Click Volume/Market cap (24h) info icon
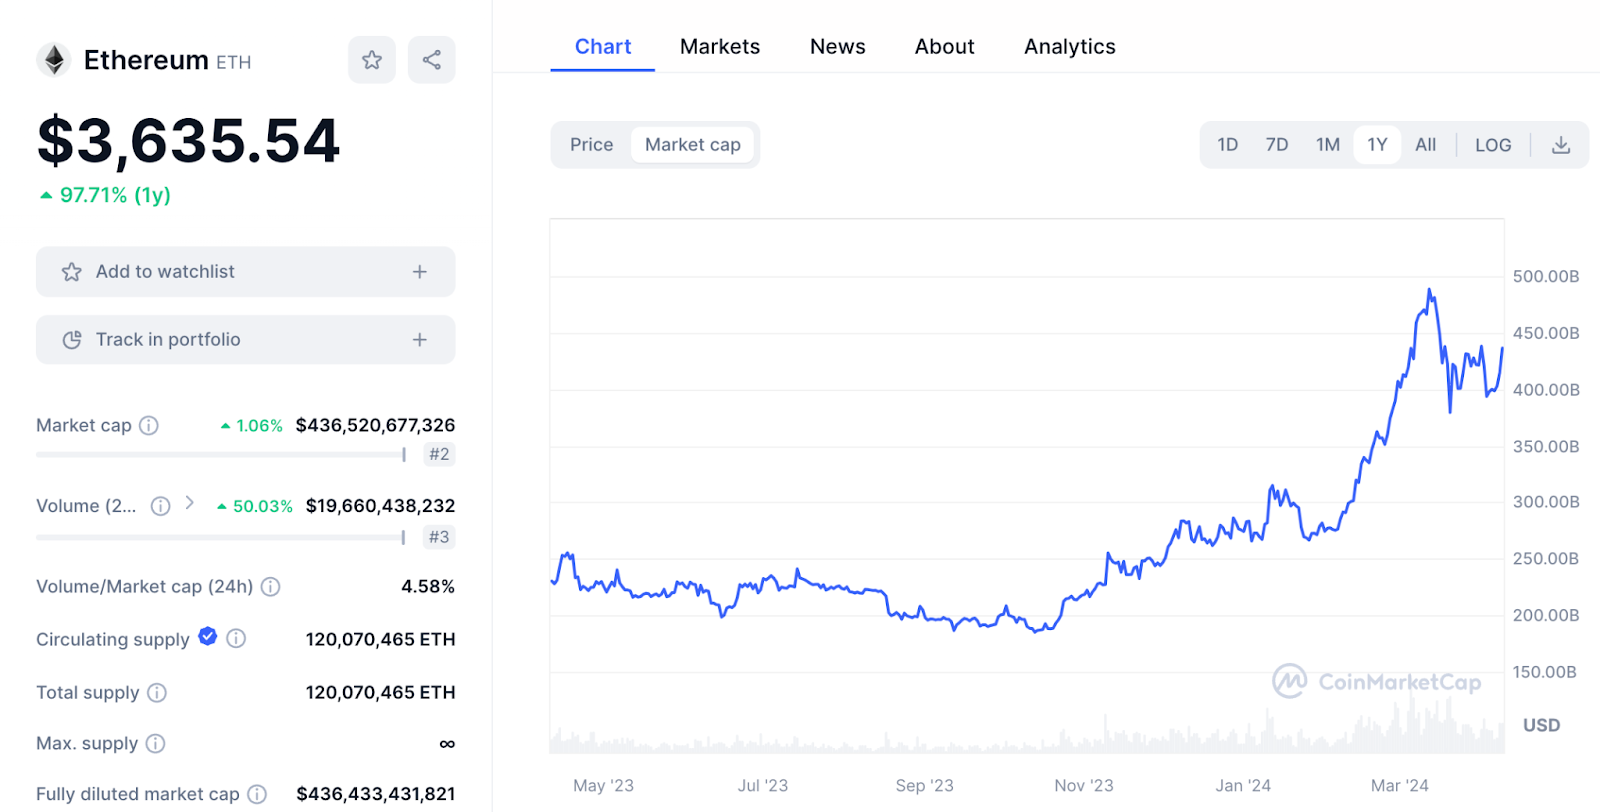Screen dimensions: 1600x812 click(x=270, y=587)
